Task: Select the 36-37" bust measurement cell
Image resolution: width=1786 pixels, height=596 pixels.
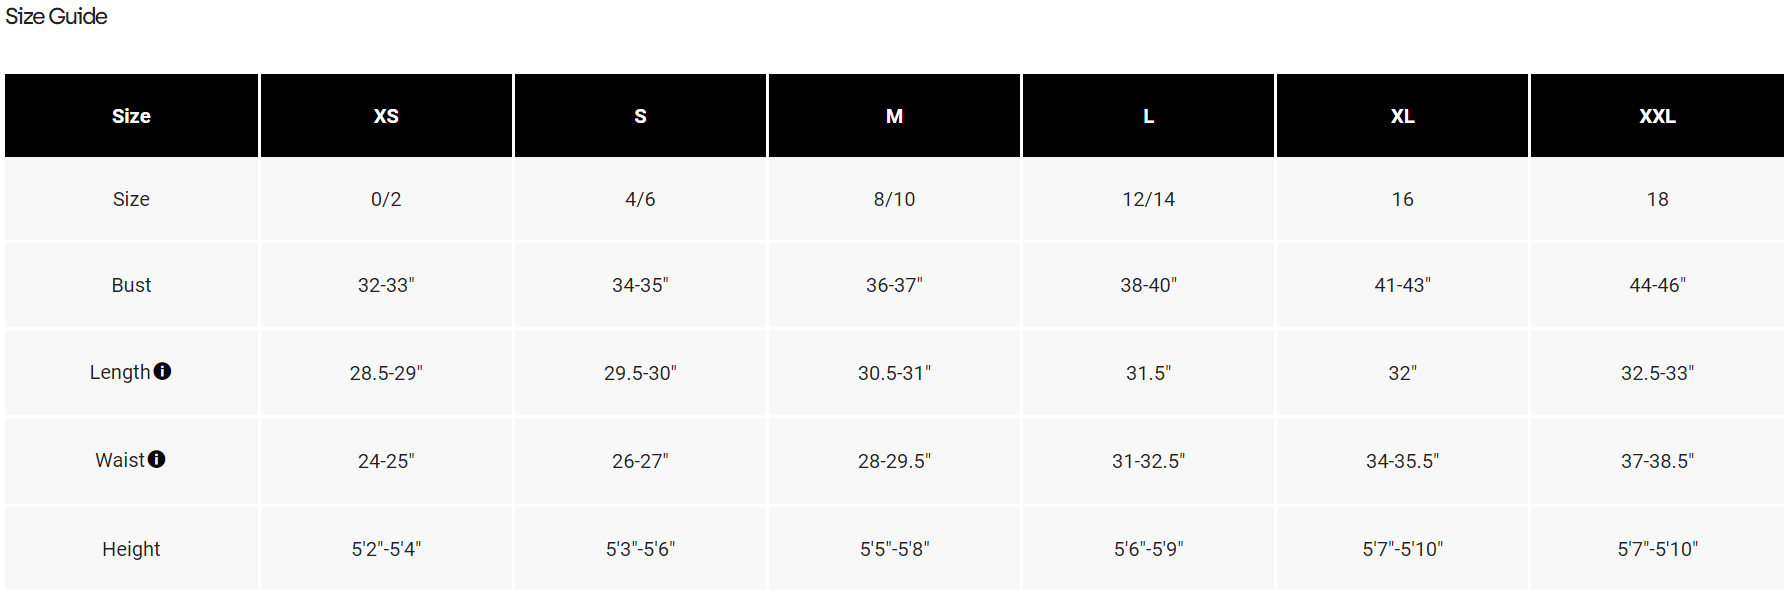Action: pyautogui.click(x=894, y=285)
